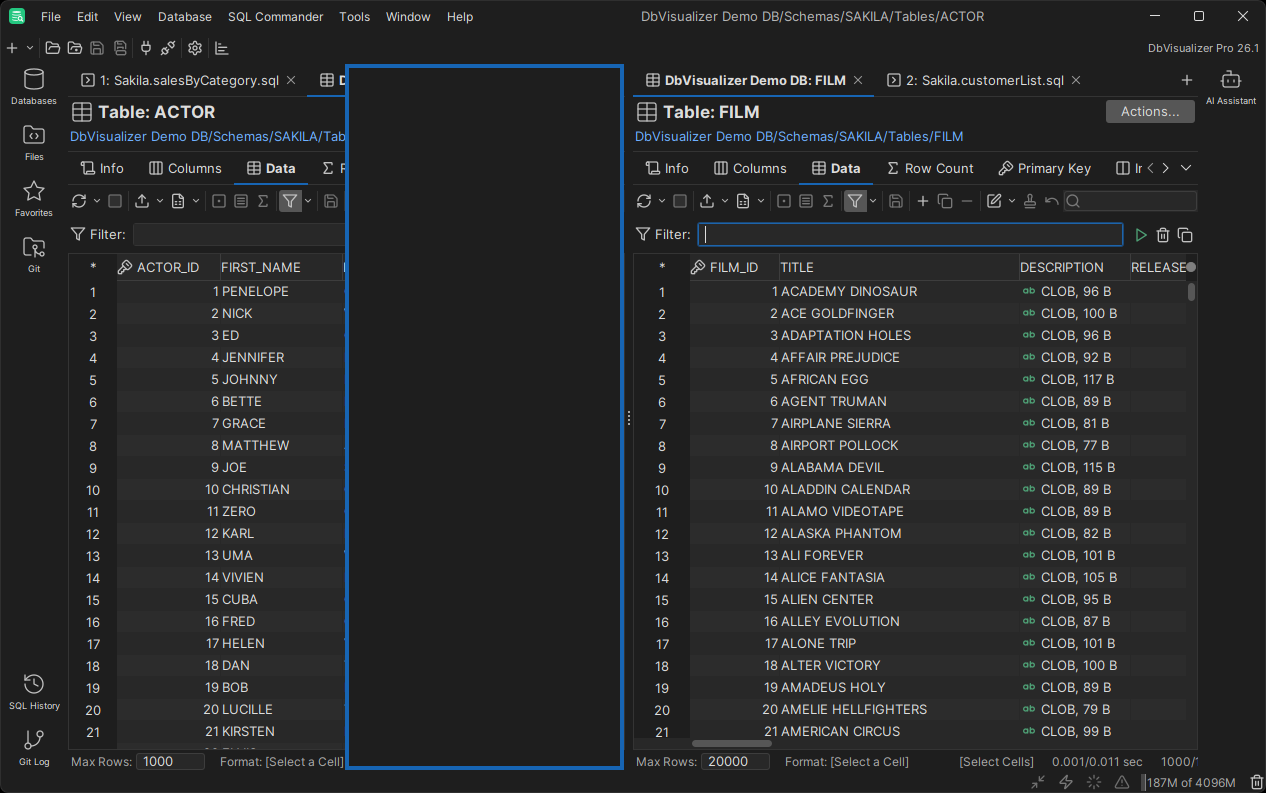Screen dimensions: 1266x793
Task: Expand the document dropdown arrow in FILM toolbar
Action: pyautogui.click(x=761, y=201)
